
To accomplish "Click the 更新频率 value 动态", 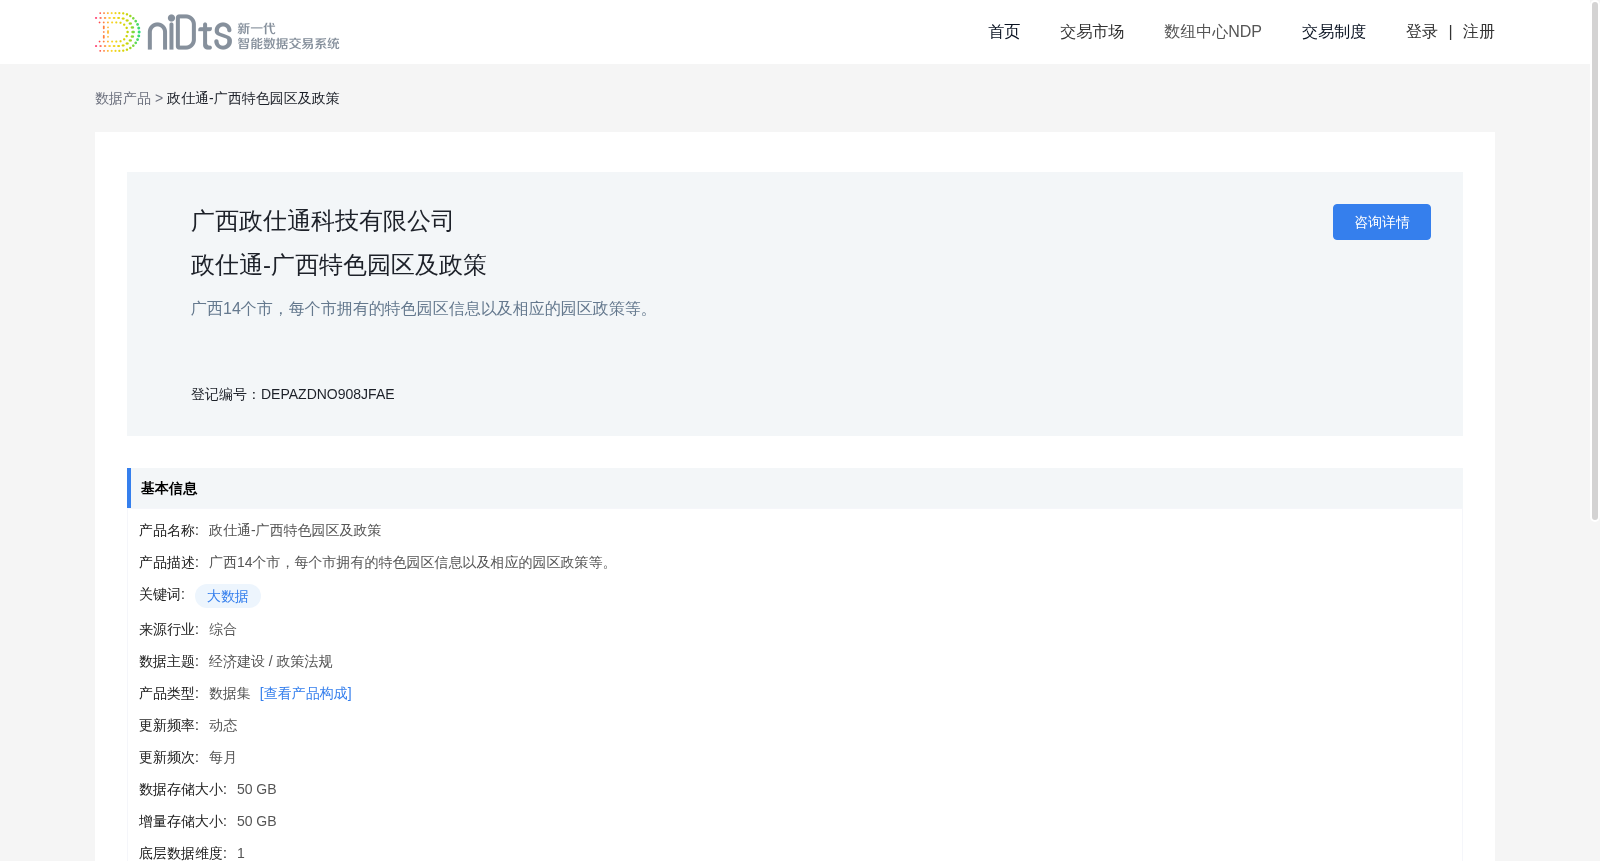I will point(223,725).
